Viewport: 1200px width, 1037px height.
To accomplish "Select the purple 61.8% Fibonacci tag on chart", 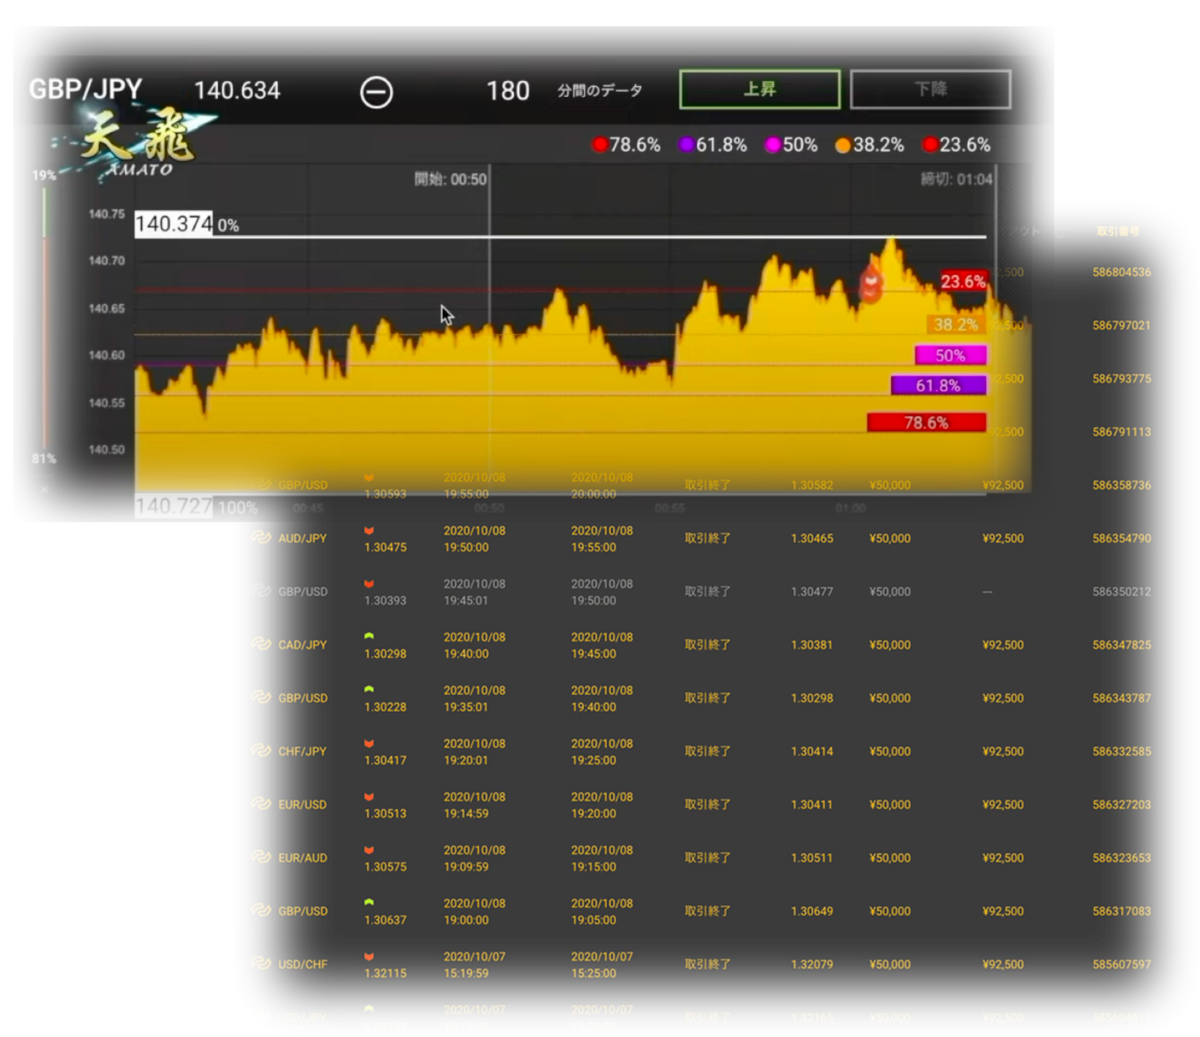I will [938, 385].
